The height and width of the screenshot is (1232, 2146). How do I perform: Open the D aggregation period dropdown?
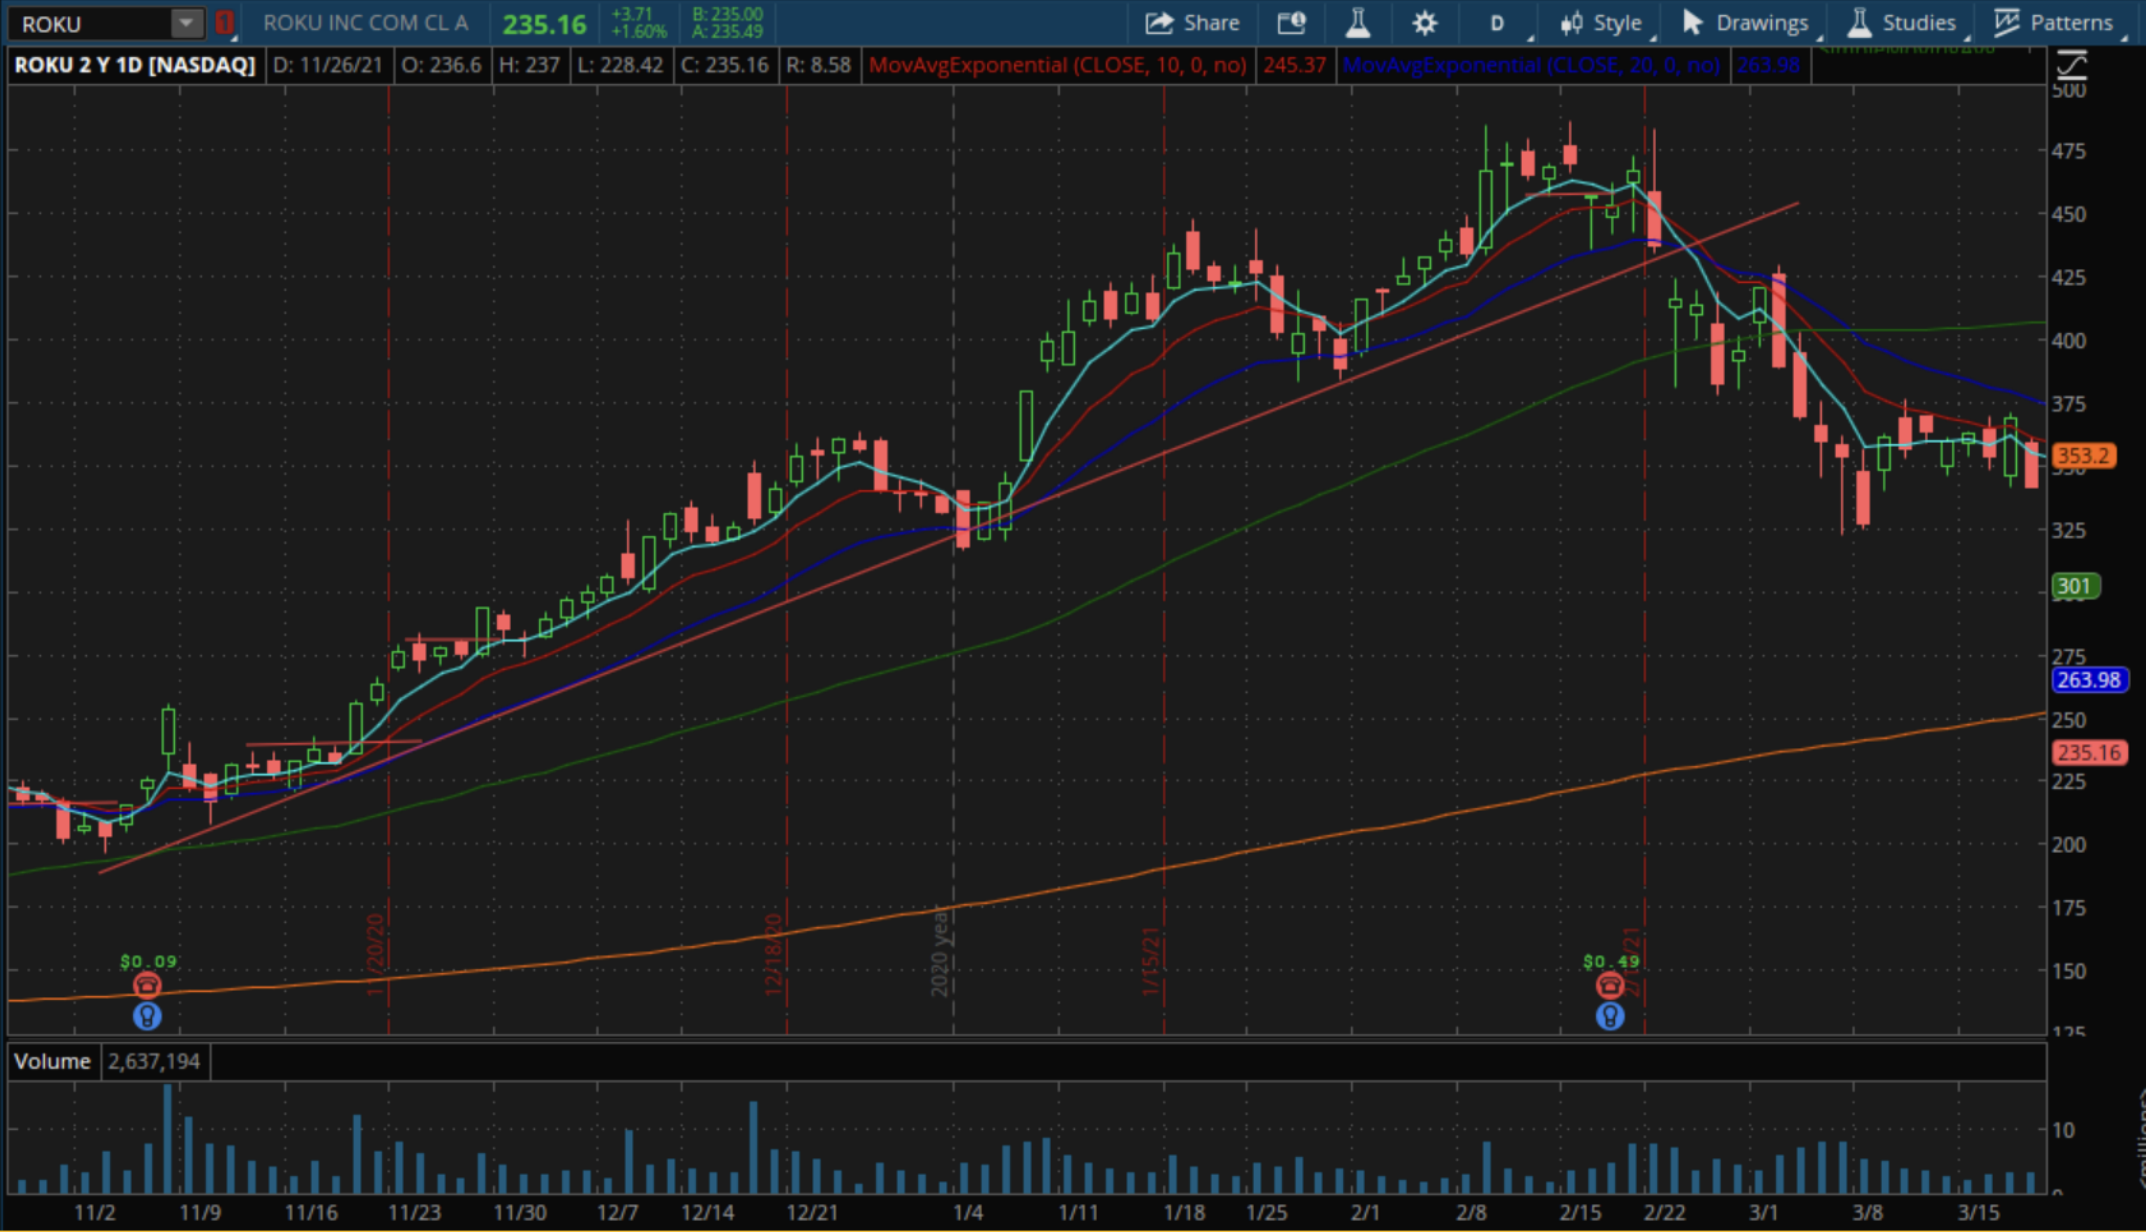tap(1497, 22)
